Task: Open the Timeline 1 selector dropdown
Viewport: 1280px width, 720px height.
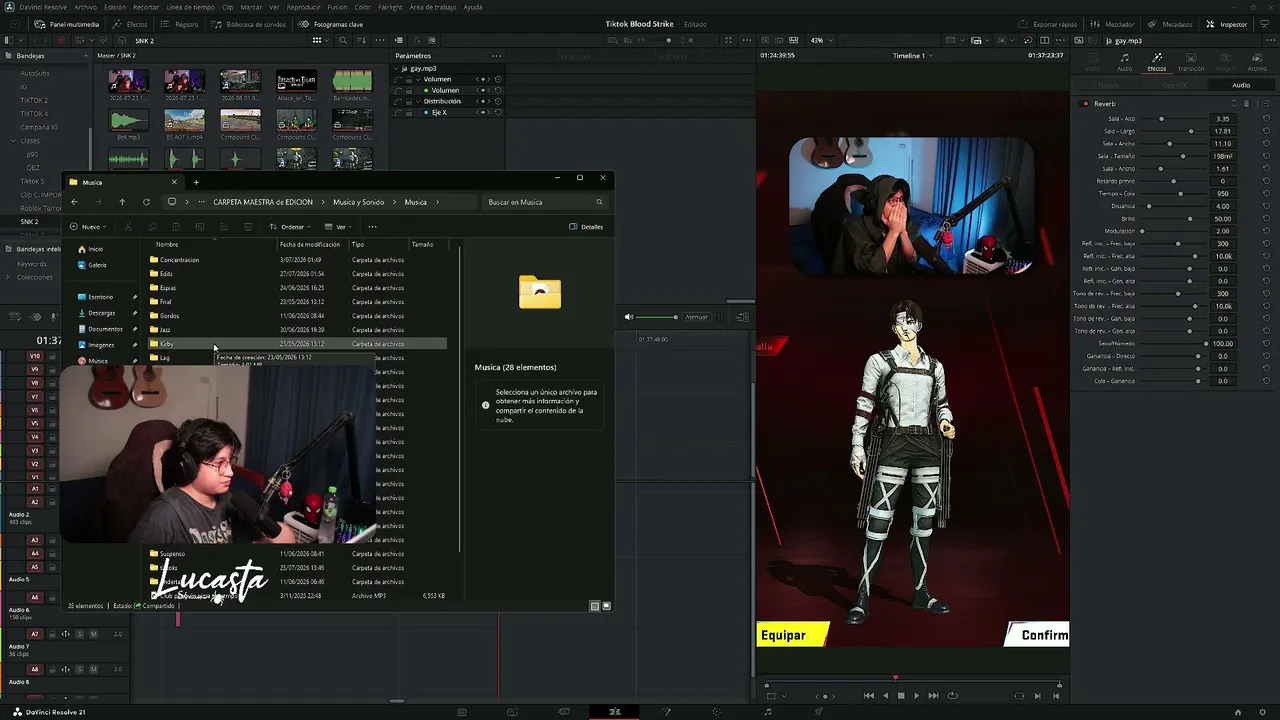Action: (x=912, y=56)
